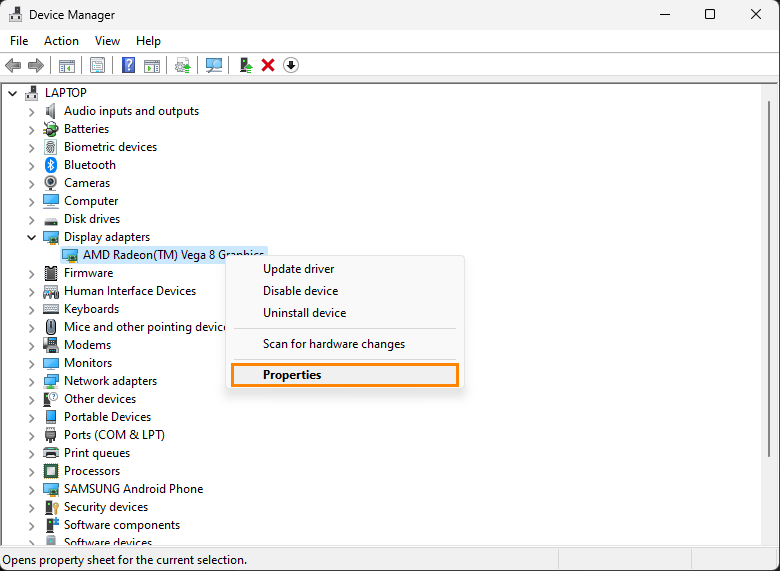Select the Cameras webcam icon

pos(51,183)
